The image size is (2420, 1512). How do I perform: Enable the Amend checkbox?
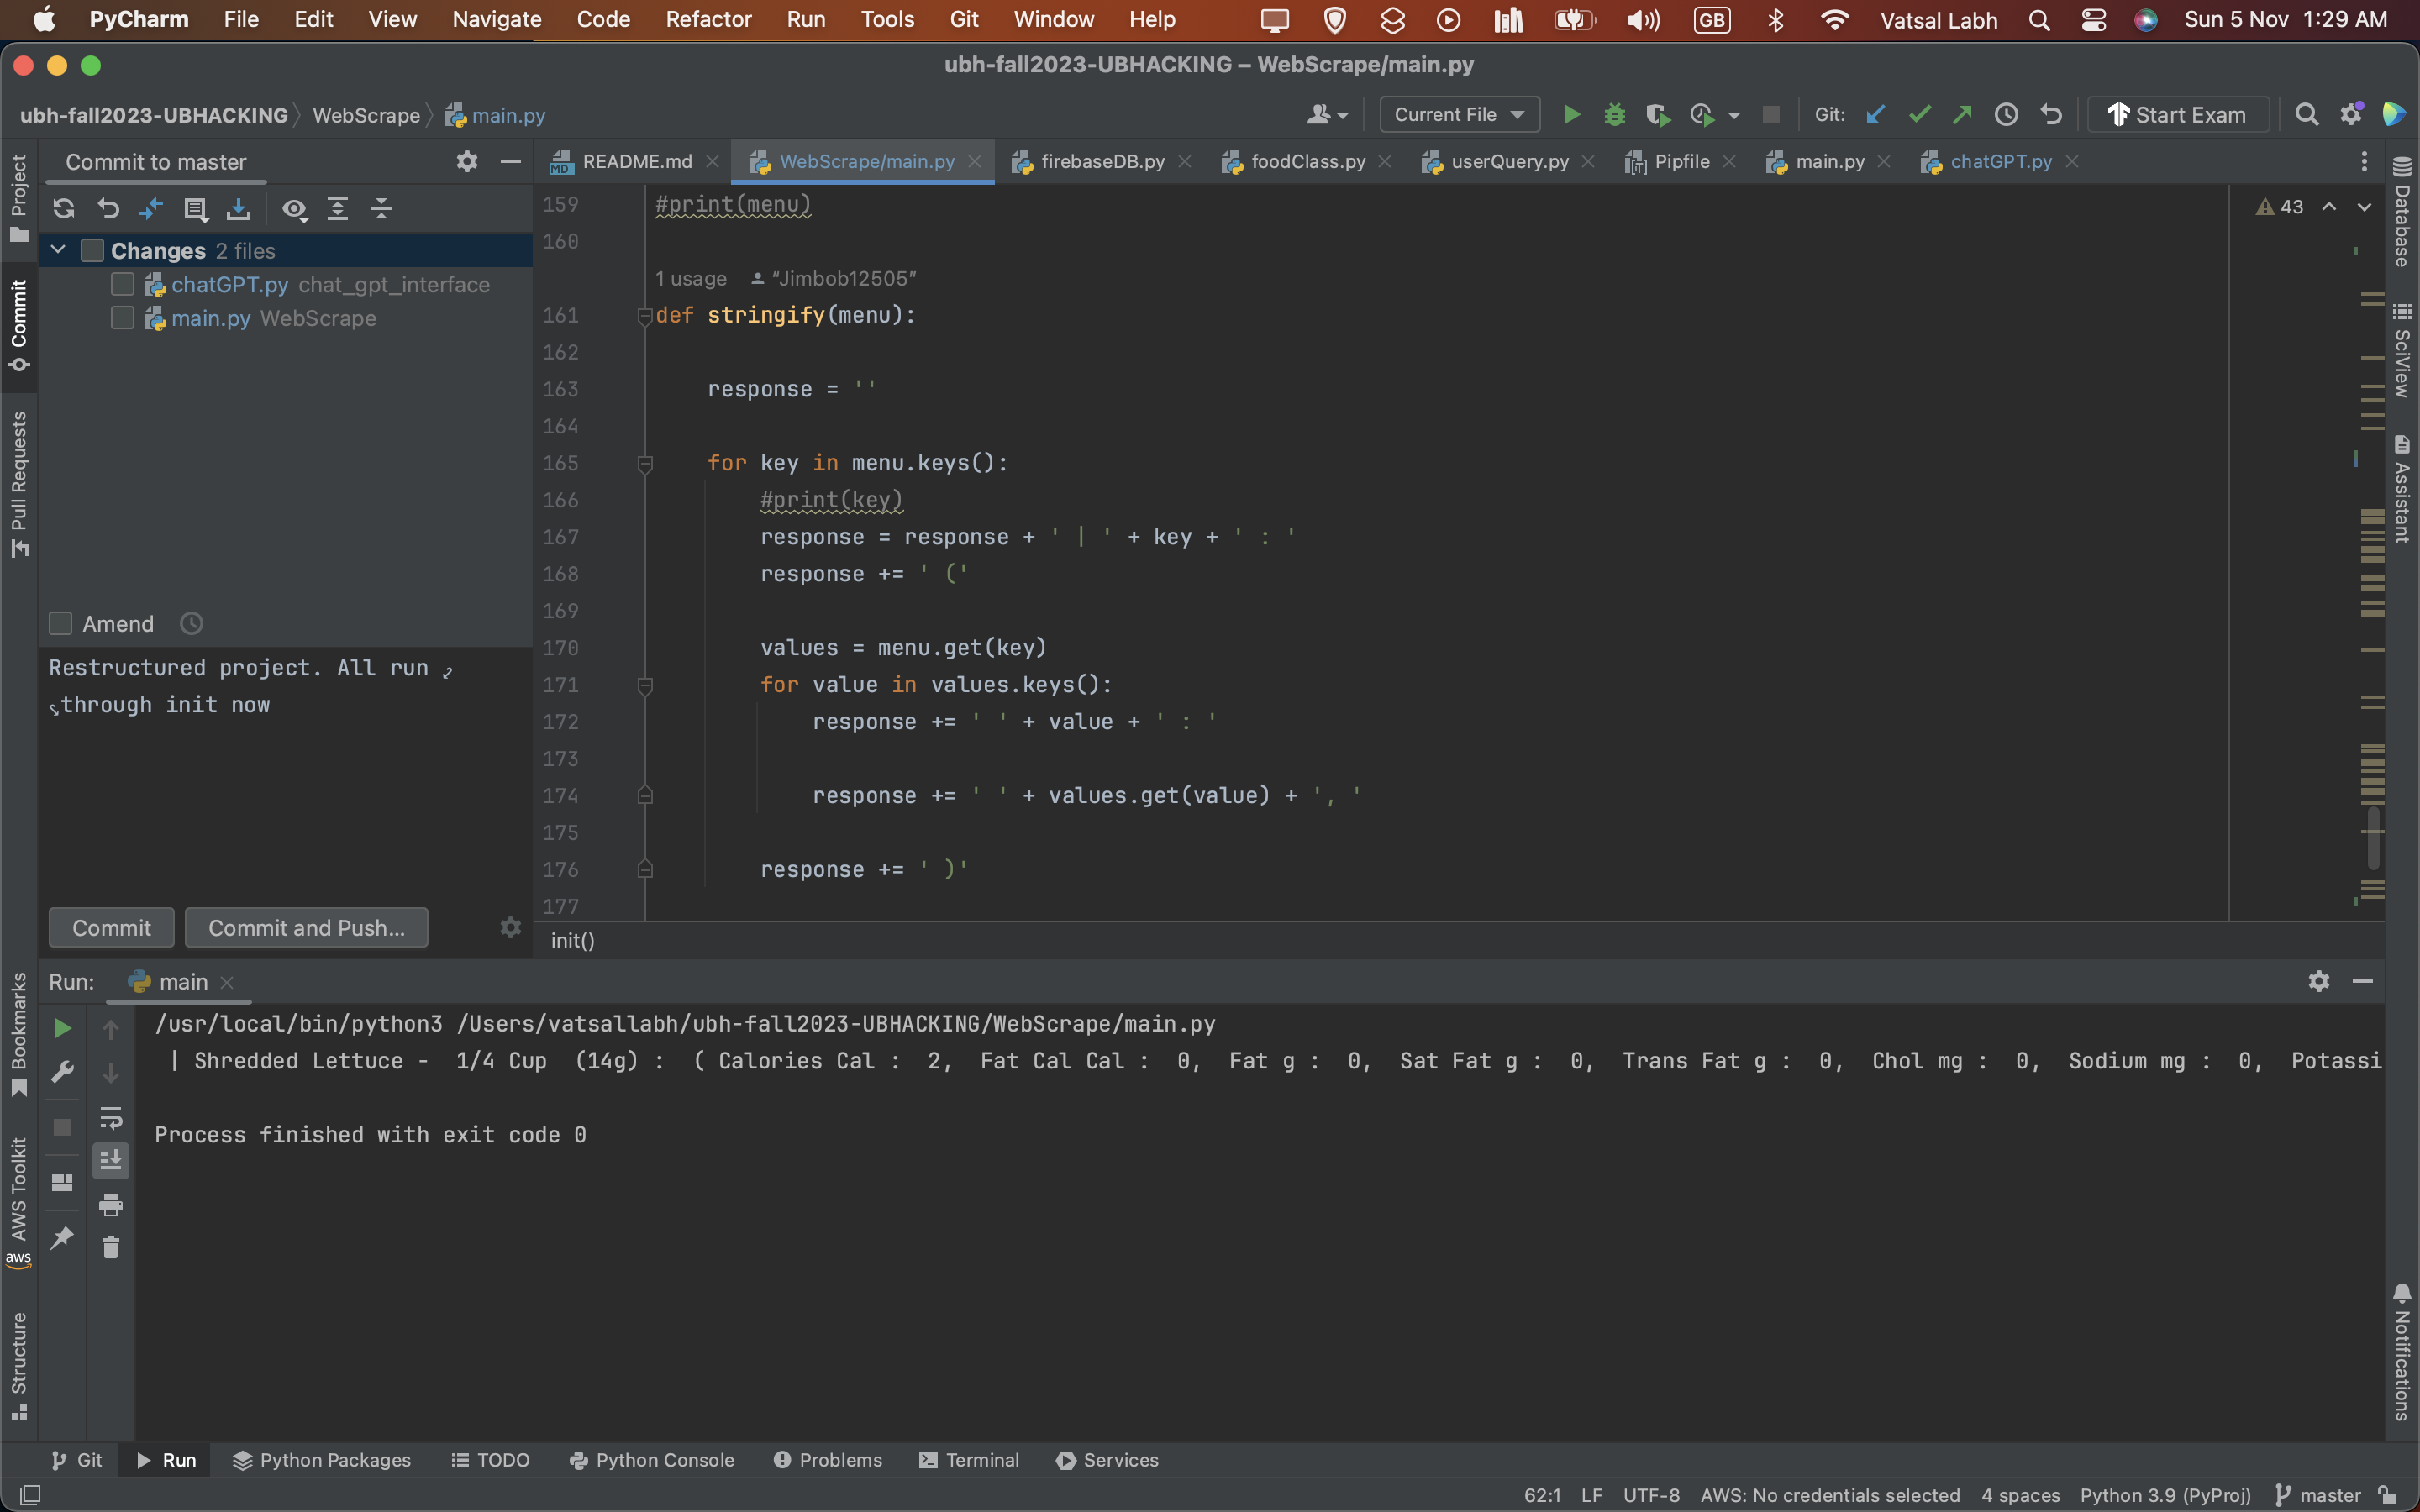pos(61,624)
